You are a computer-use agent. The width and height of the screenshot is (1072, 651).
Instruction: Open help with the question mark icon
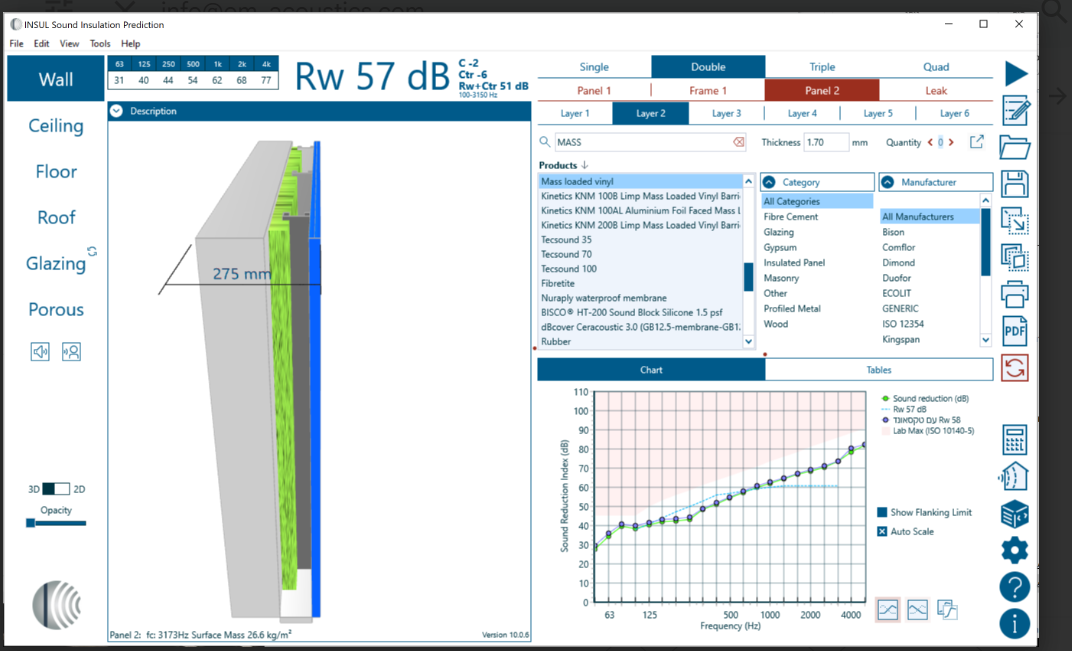pos(1015,587)
